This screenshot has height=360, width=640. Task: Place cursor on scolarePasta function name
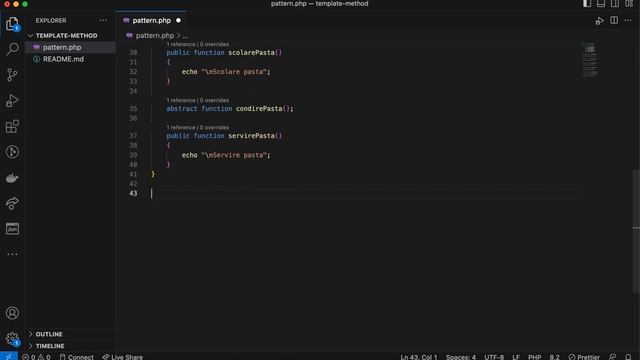pos(251,53)
